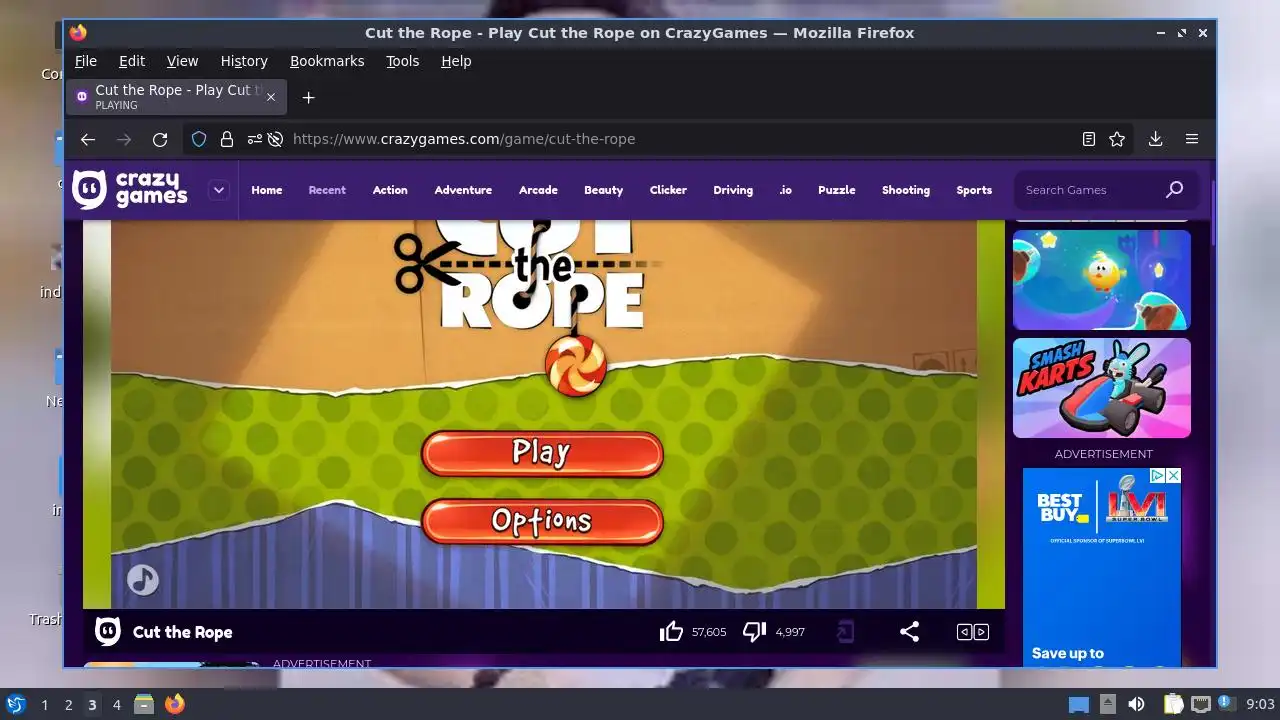Browse the Action category
The image size is (1280, 720).
point(390,190)
